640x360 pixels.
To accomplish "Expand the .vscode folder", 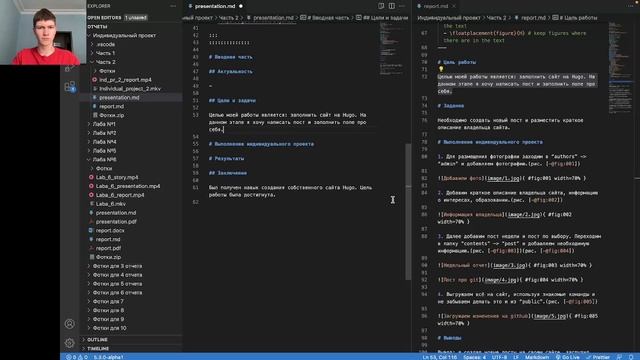I will coord(105,44).
